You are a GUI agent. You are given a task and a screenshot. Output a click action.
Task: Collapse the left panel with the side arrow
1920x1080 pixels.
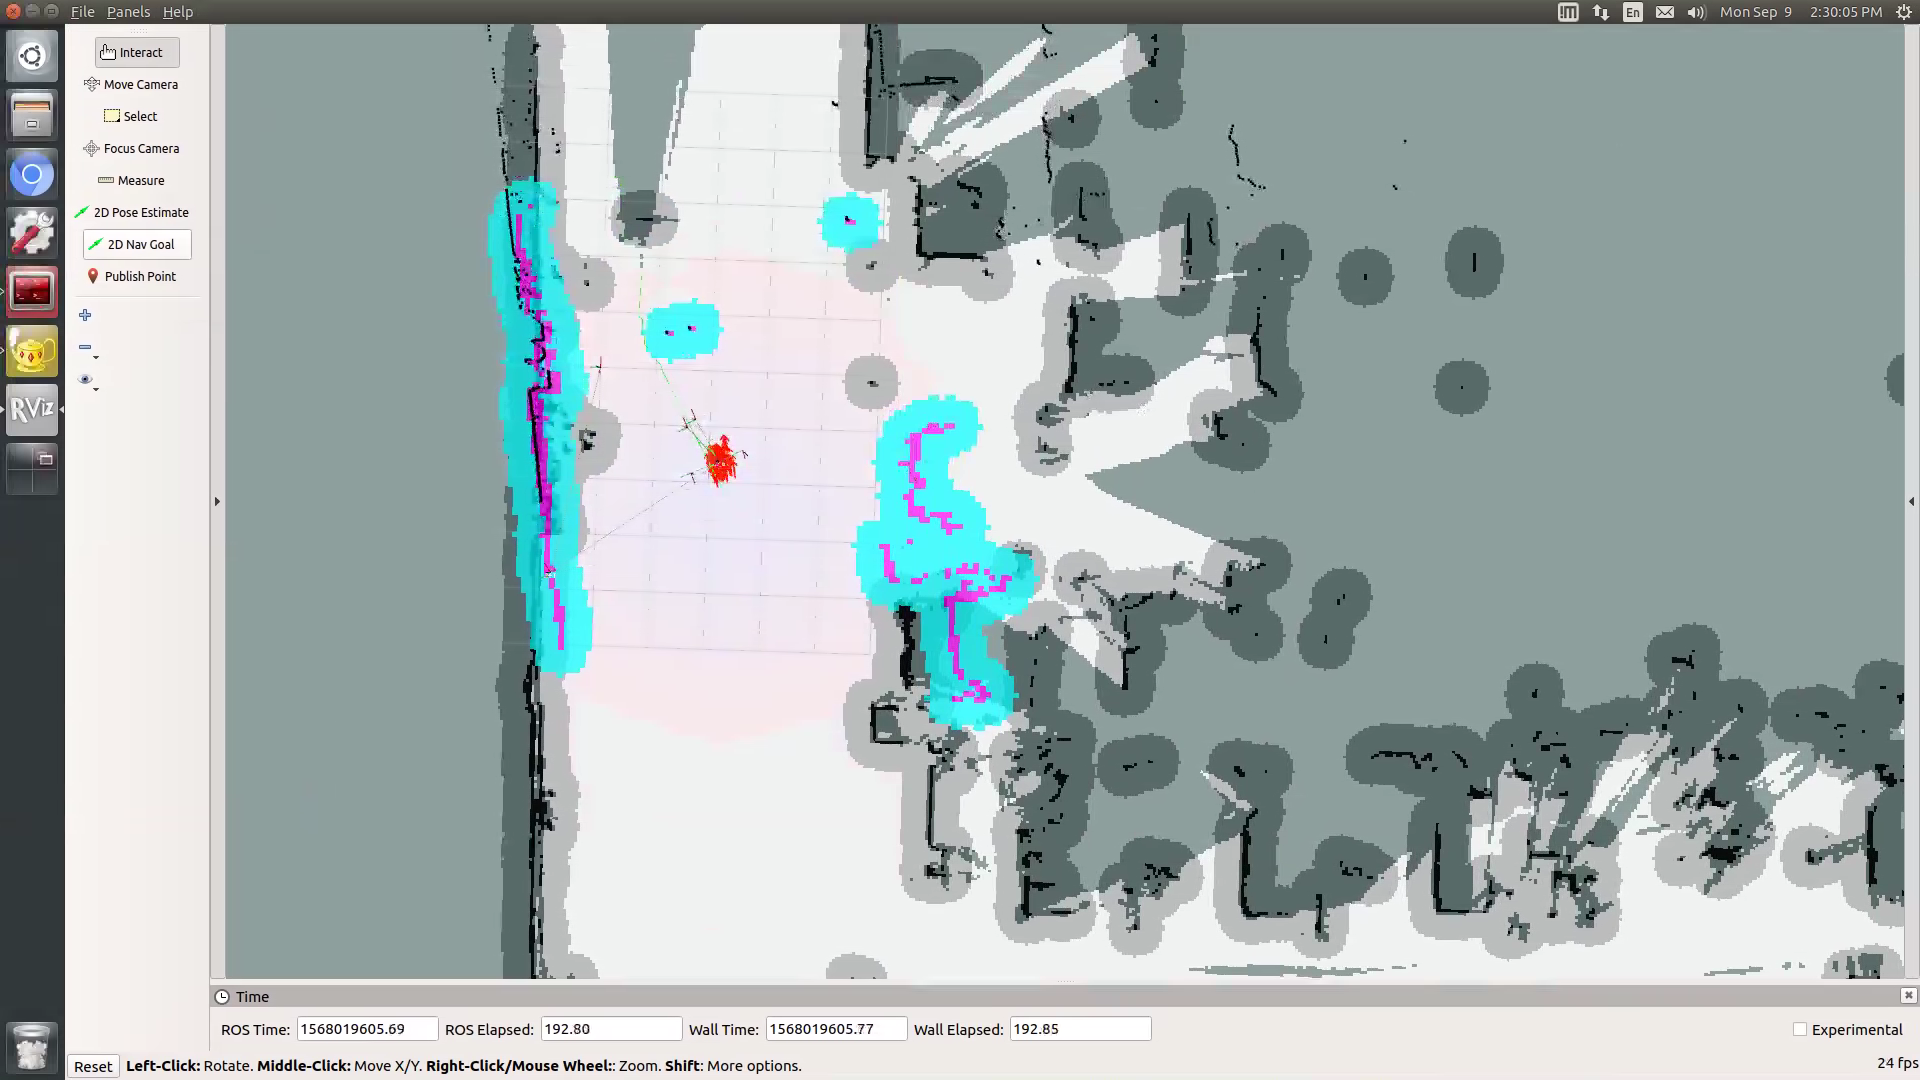[217, 501]
